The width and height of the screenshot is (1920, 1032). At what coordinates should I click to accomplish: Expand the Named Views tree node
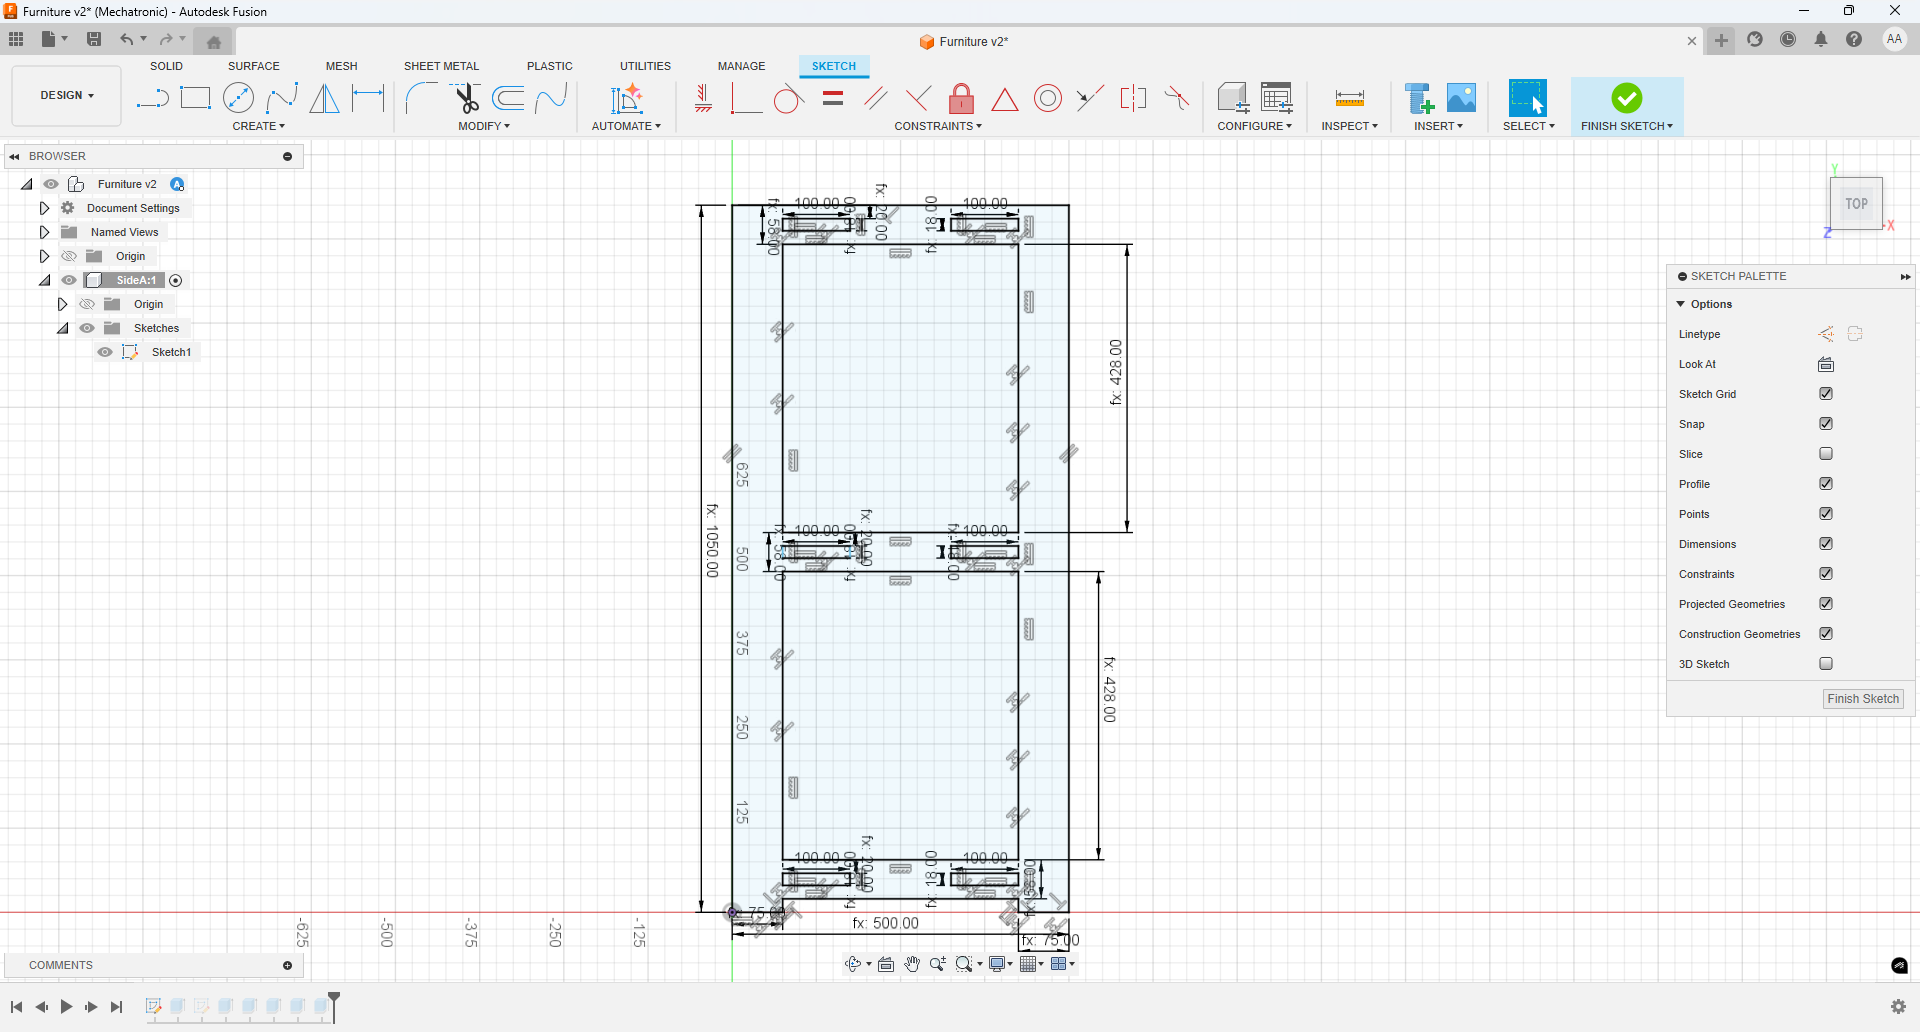pyautogui.click(x=44, y=232)
